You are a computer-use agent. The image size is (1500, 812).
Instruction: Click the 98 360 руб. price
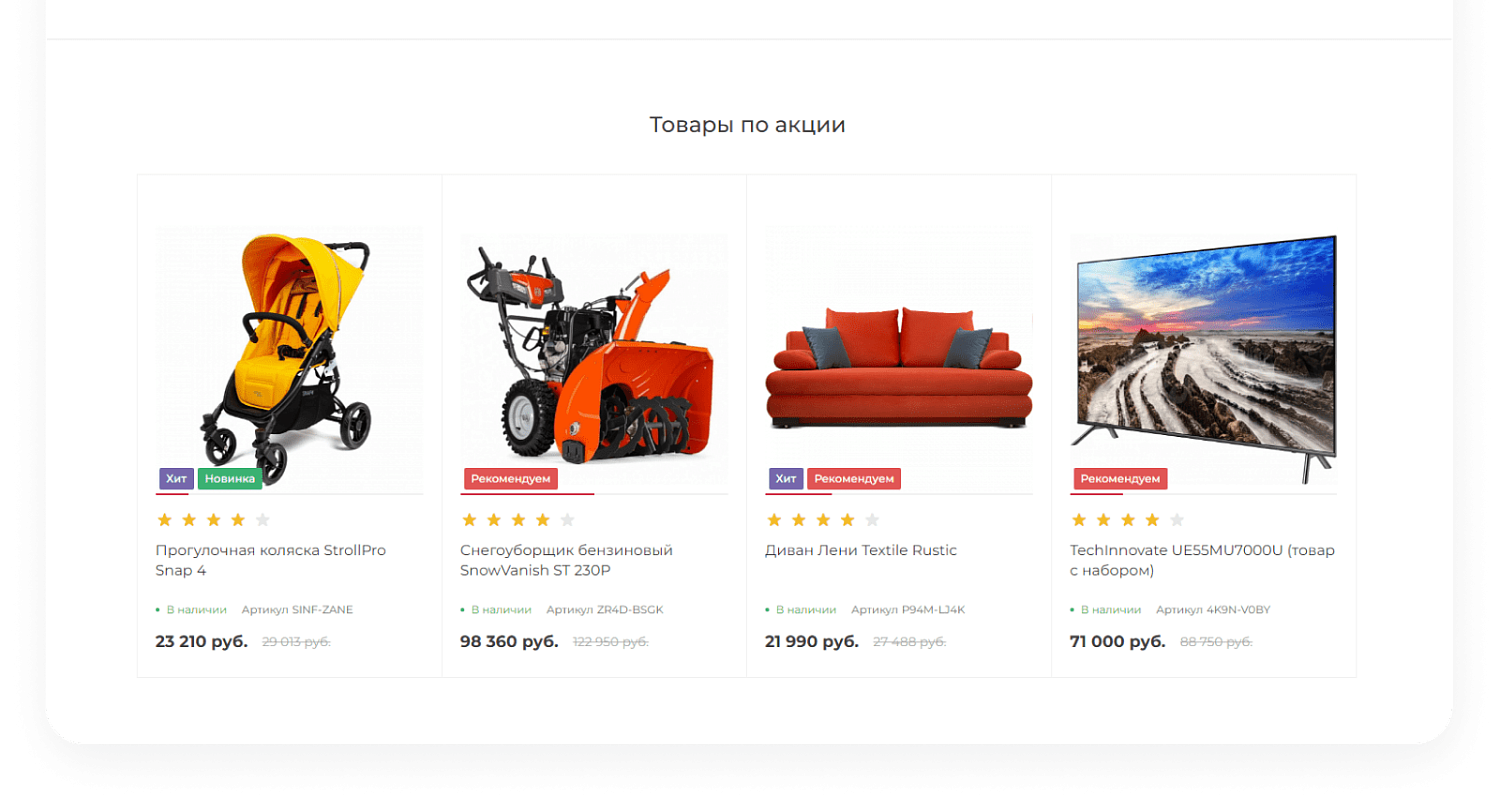tap(509, 642)
